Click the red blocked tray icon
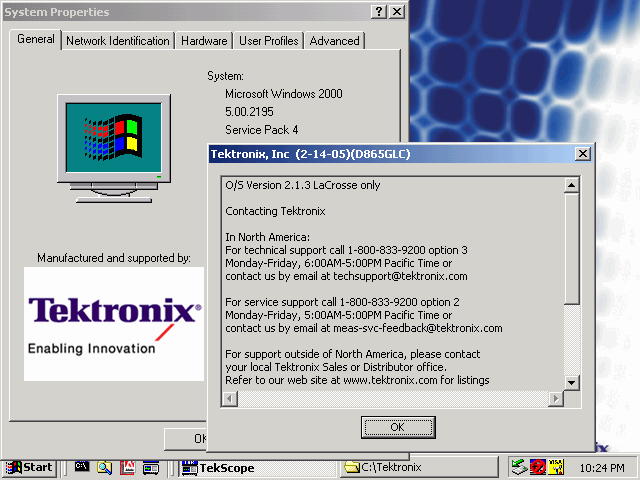Screen dimensions: 640x480 (538, 467)
